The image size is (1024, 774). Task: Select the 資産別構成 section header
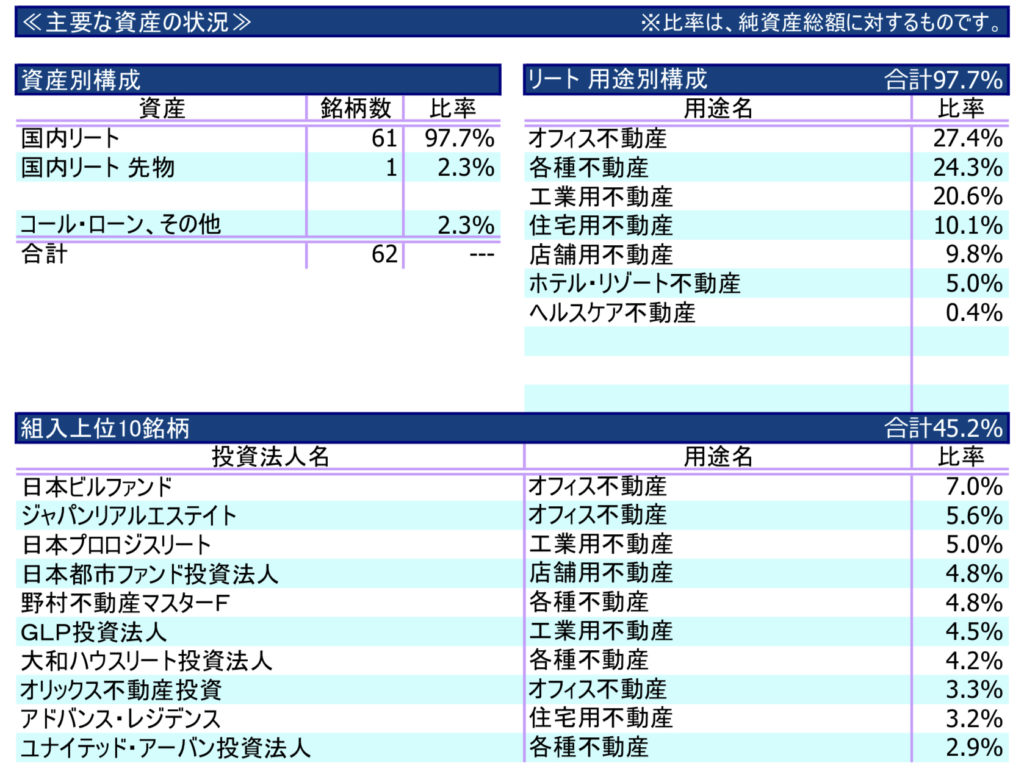81,80
